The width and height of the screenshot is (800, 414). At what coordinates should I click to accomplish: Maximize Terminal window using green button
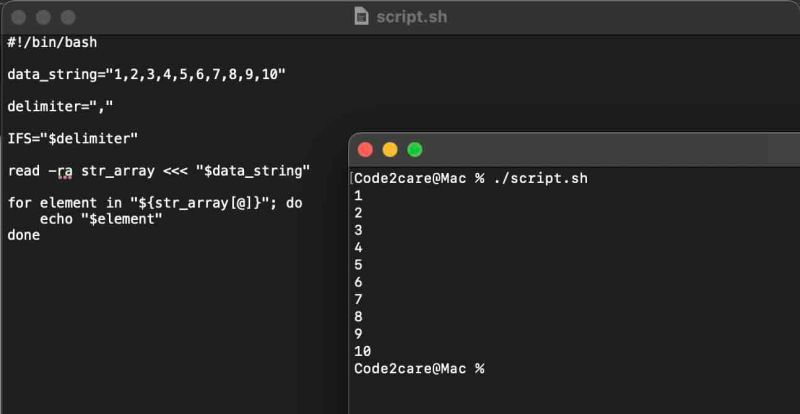(x=415, y=150)
